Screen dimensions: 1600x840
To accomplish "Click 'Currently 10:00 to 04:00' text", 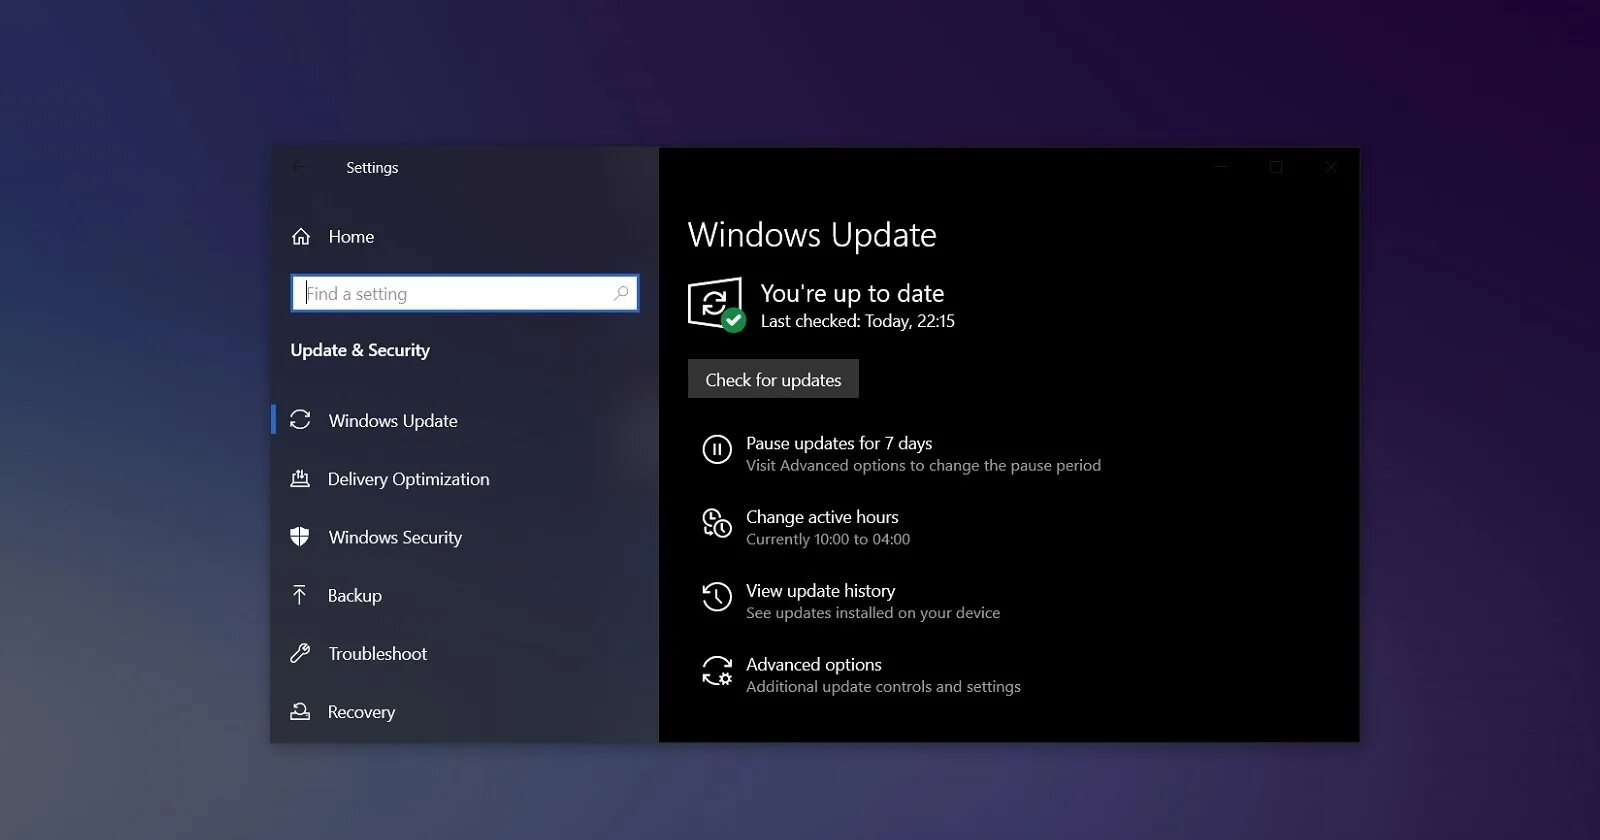I will point(828,539).
